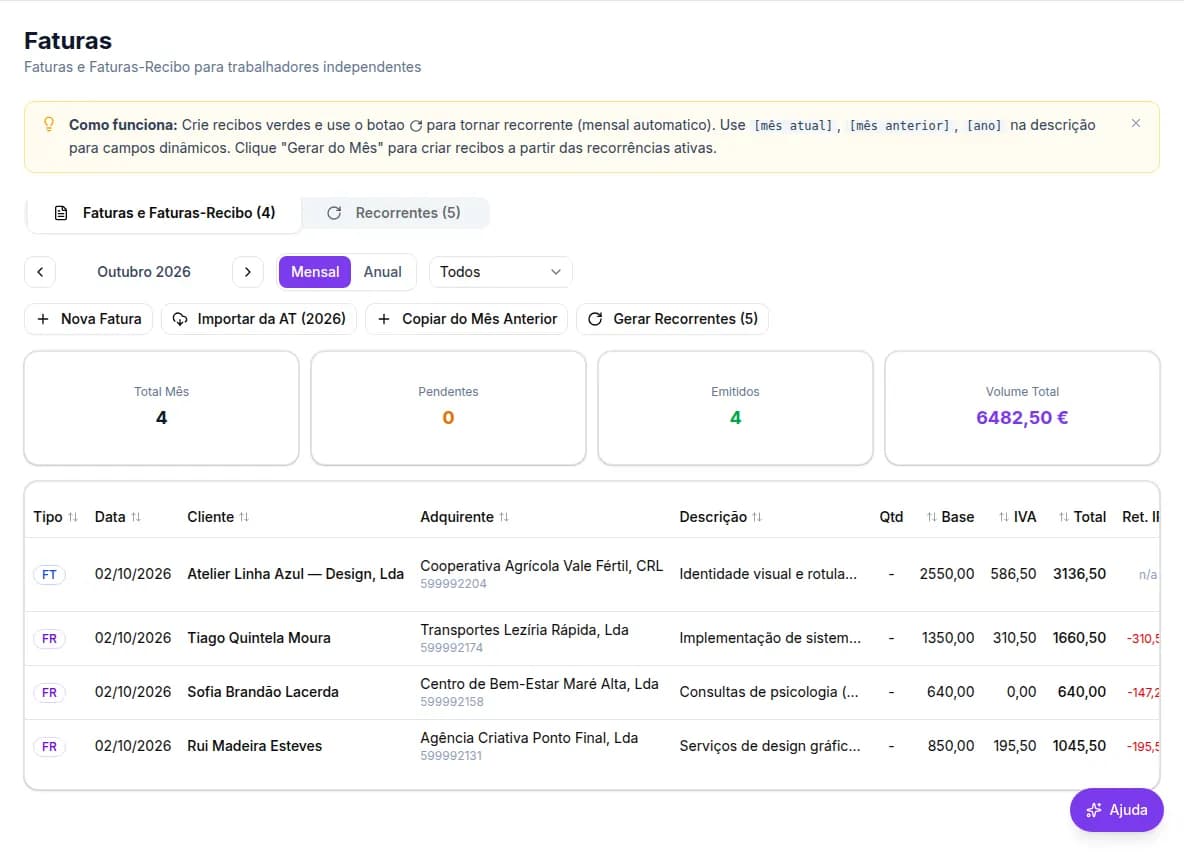Click Cooperativa Agrícola Vale Fértil, CRL
Viewport: 1184px width, 852px height.
tap(541, 566)
